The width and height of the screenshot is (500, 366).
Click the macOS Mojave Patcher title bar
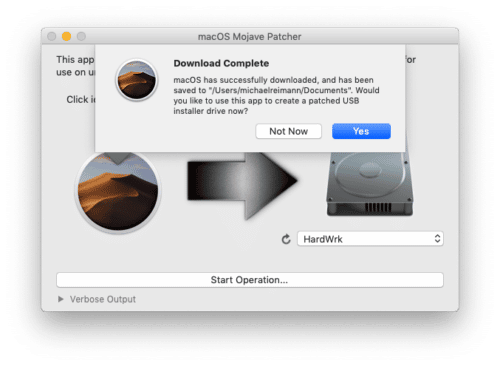click(x=250, y=36)
